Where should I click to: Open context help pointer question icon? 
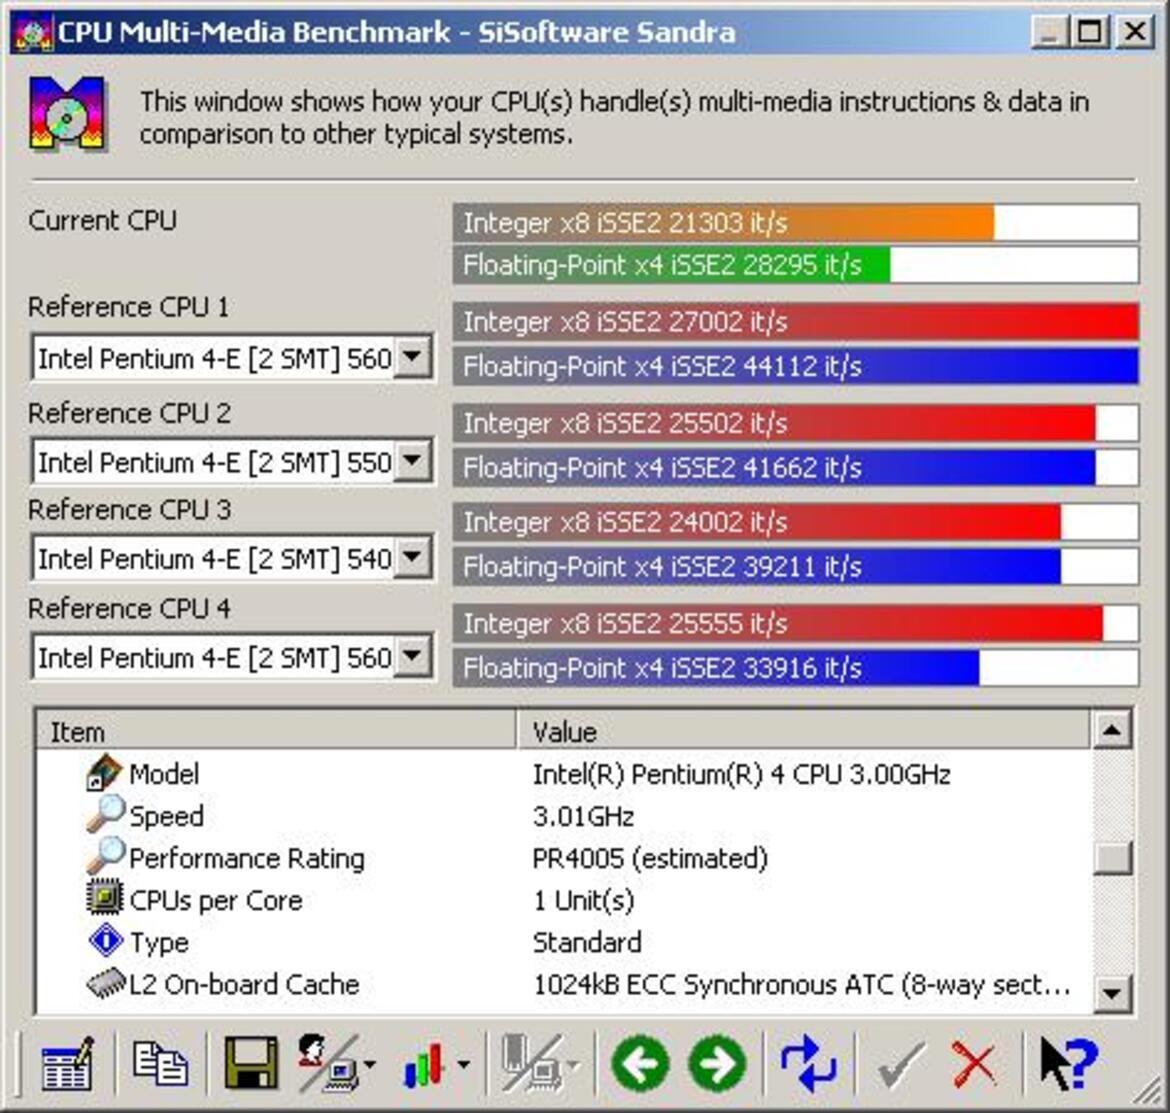pos(1069,1063)
